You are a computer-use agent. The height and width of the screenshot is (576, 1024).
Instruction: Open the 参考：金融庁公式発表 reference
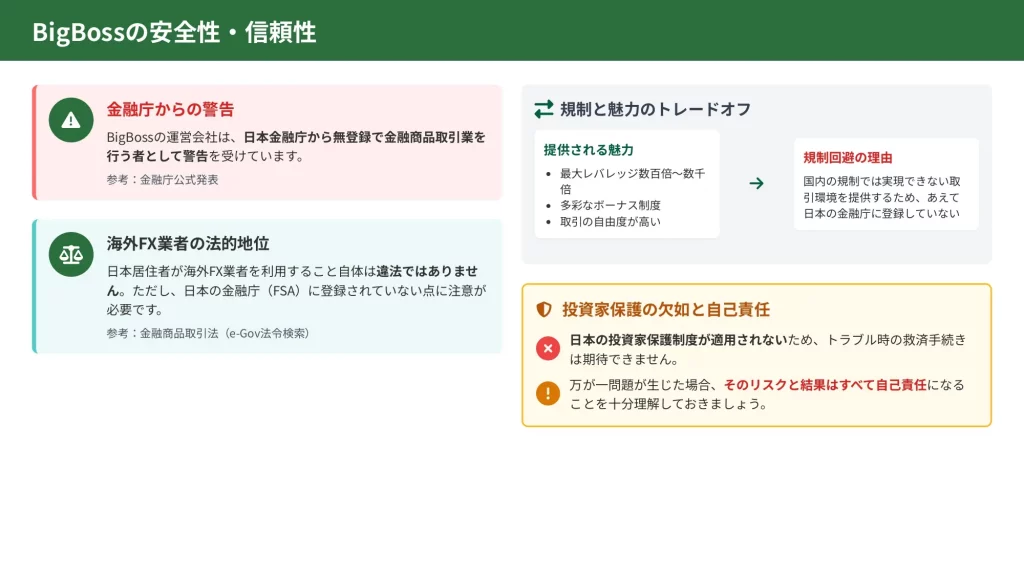coord(162,180)
